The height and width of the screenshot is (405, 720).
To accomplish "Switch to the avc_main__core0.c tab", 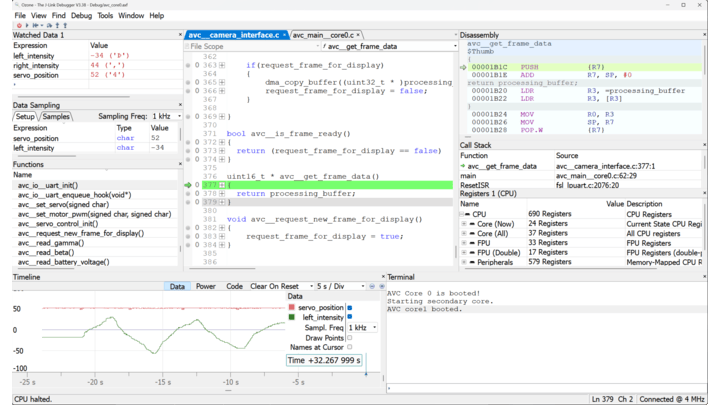I will [322, 35].
